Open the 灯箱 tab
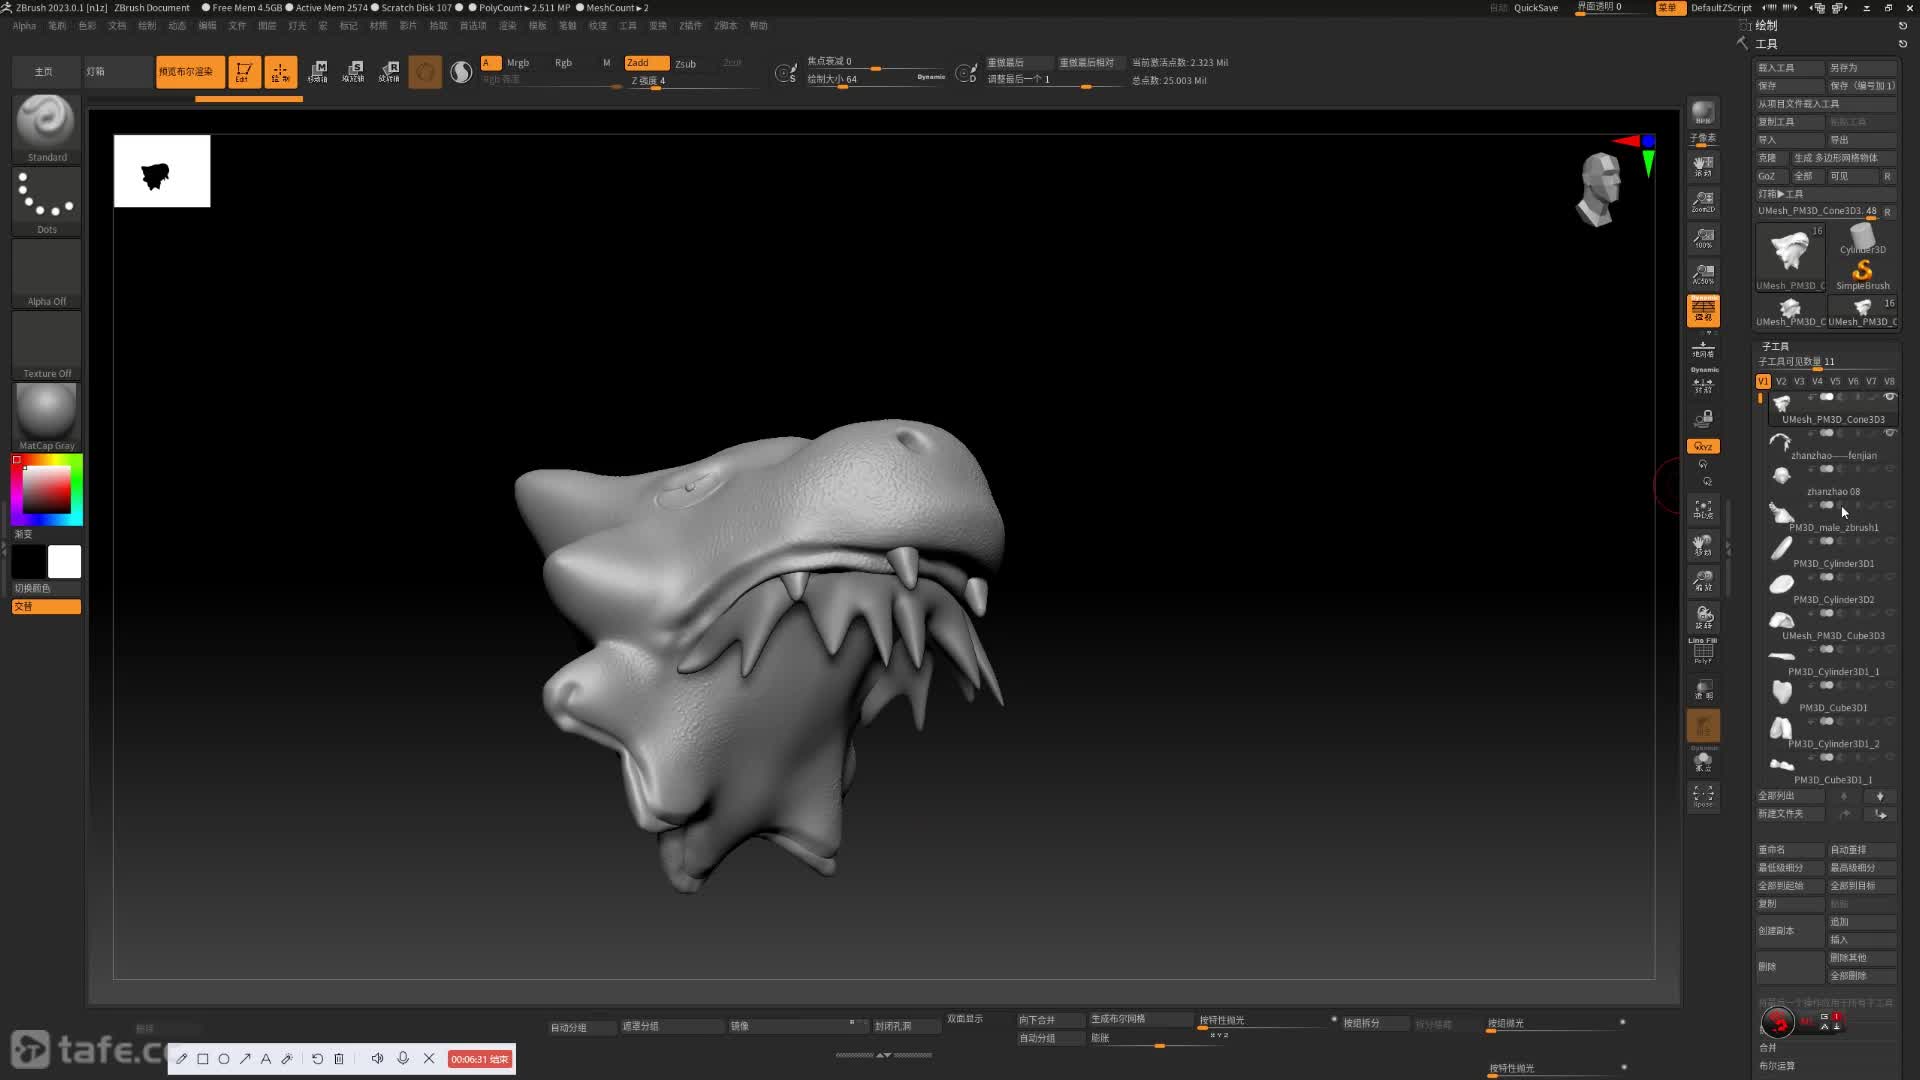Viewport: 1920px width, 1080px height. 117,72
